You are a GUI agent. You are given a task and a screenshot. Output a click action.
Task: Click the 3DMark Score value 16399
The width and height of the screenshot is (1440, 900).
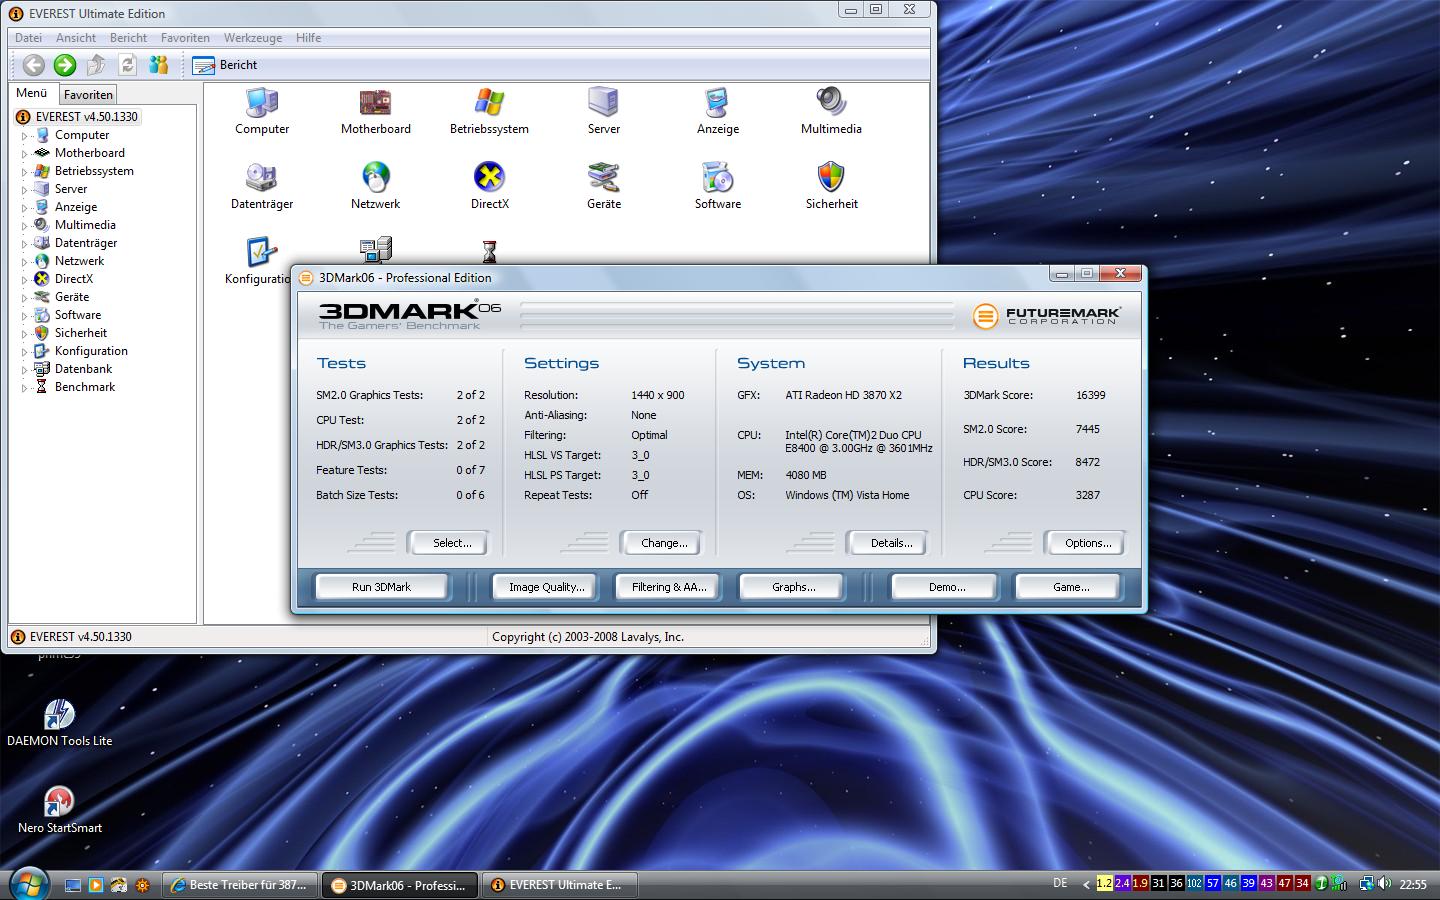[x=1090, y=395]
